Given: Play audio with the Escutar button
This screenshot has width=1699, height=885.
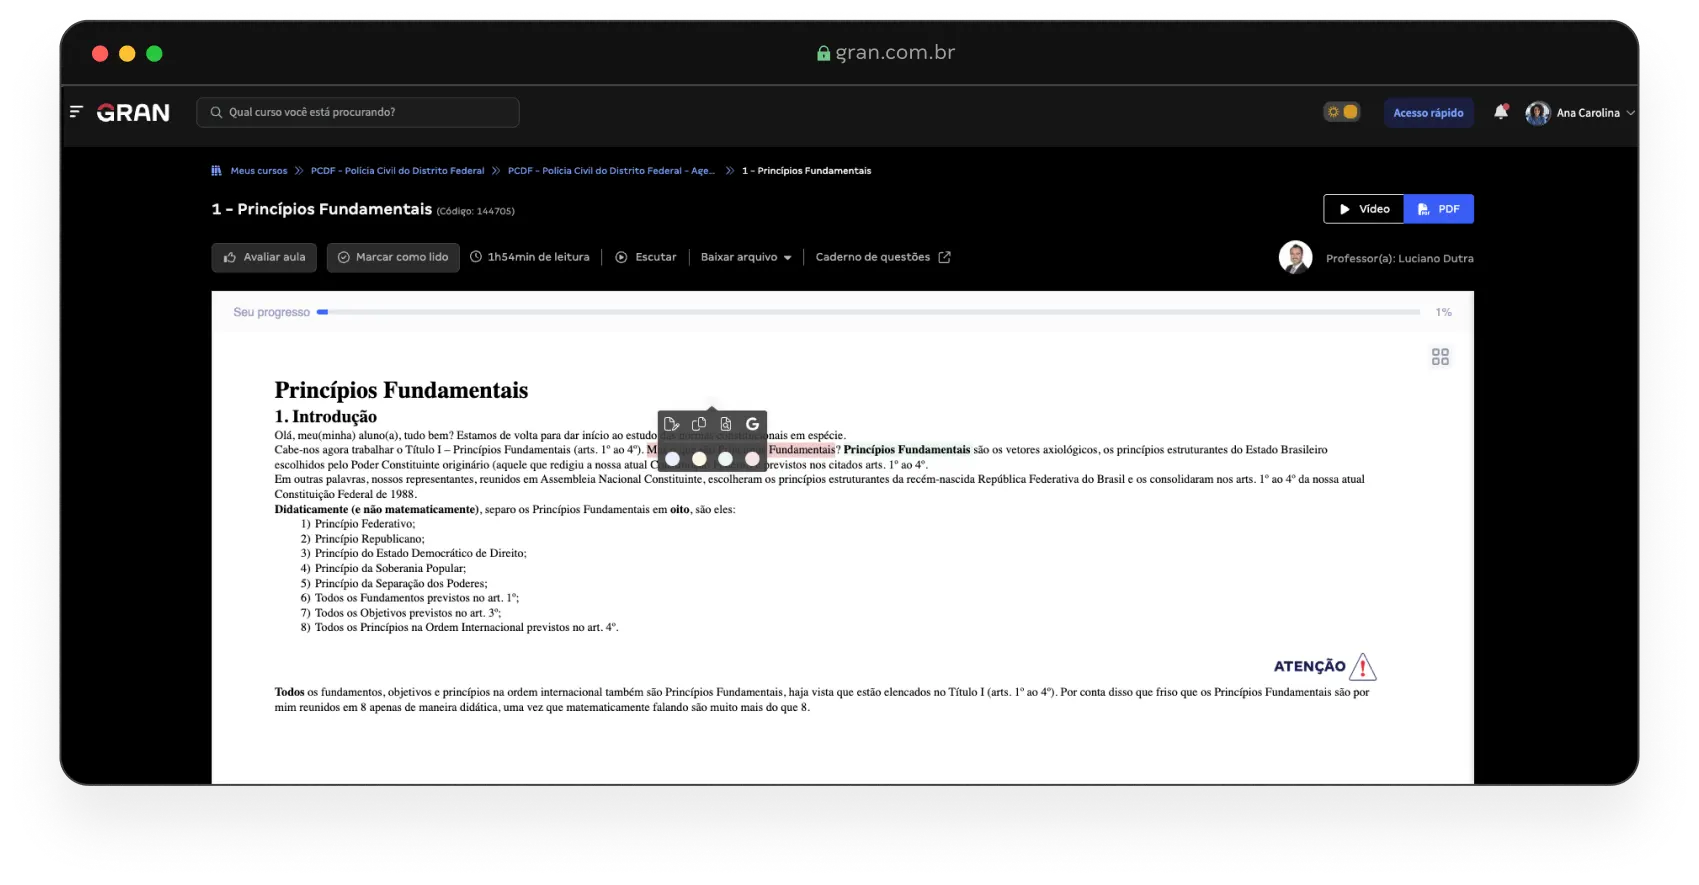Looking at the screenshot, I should click(646, 258).
